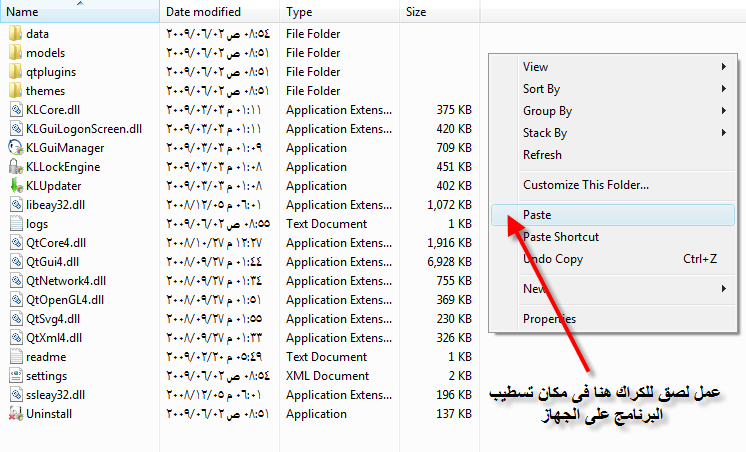Click the readme text document icon
746x452 pixels.
point(16,357)
